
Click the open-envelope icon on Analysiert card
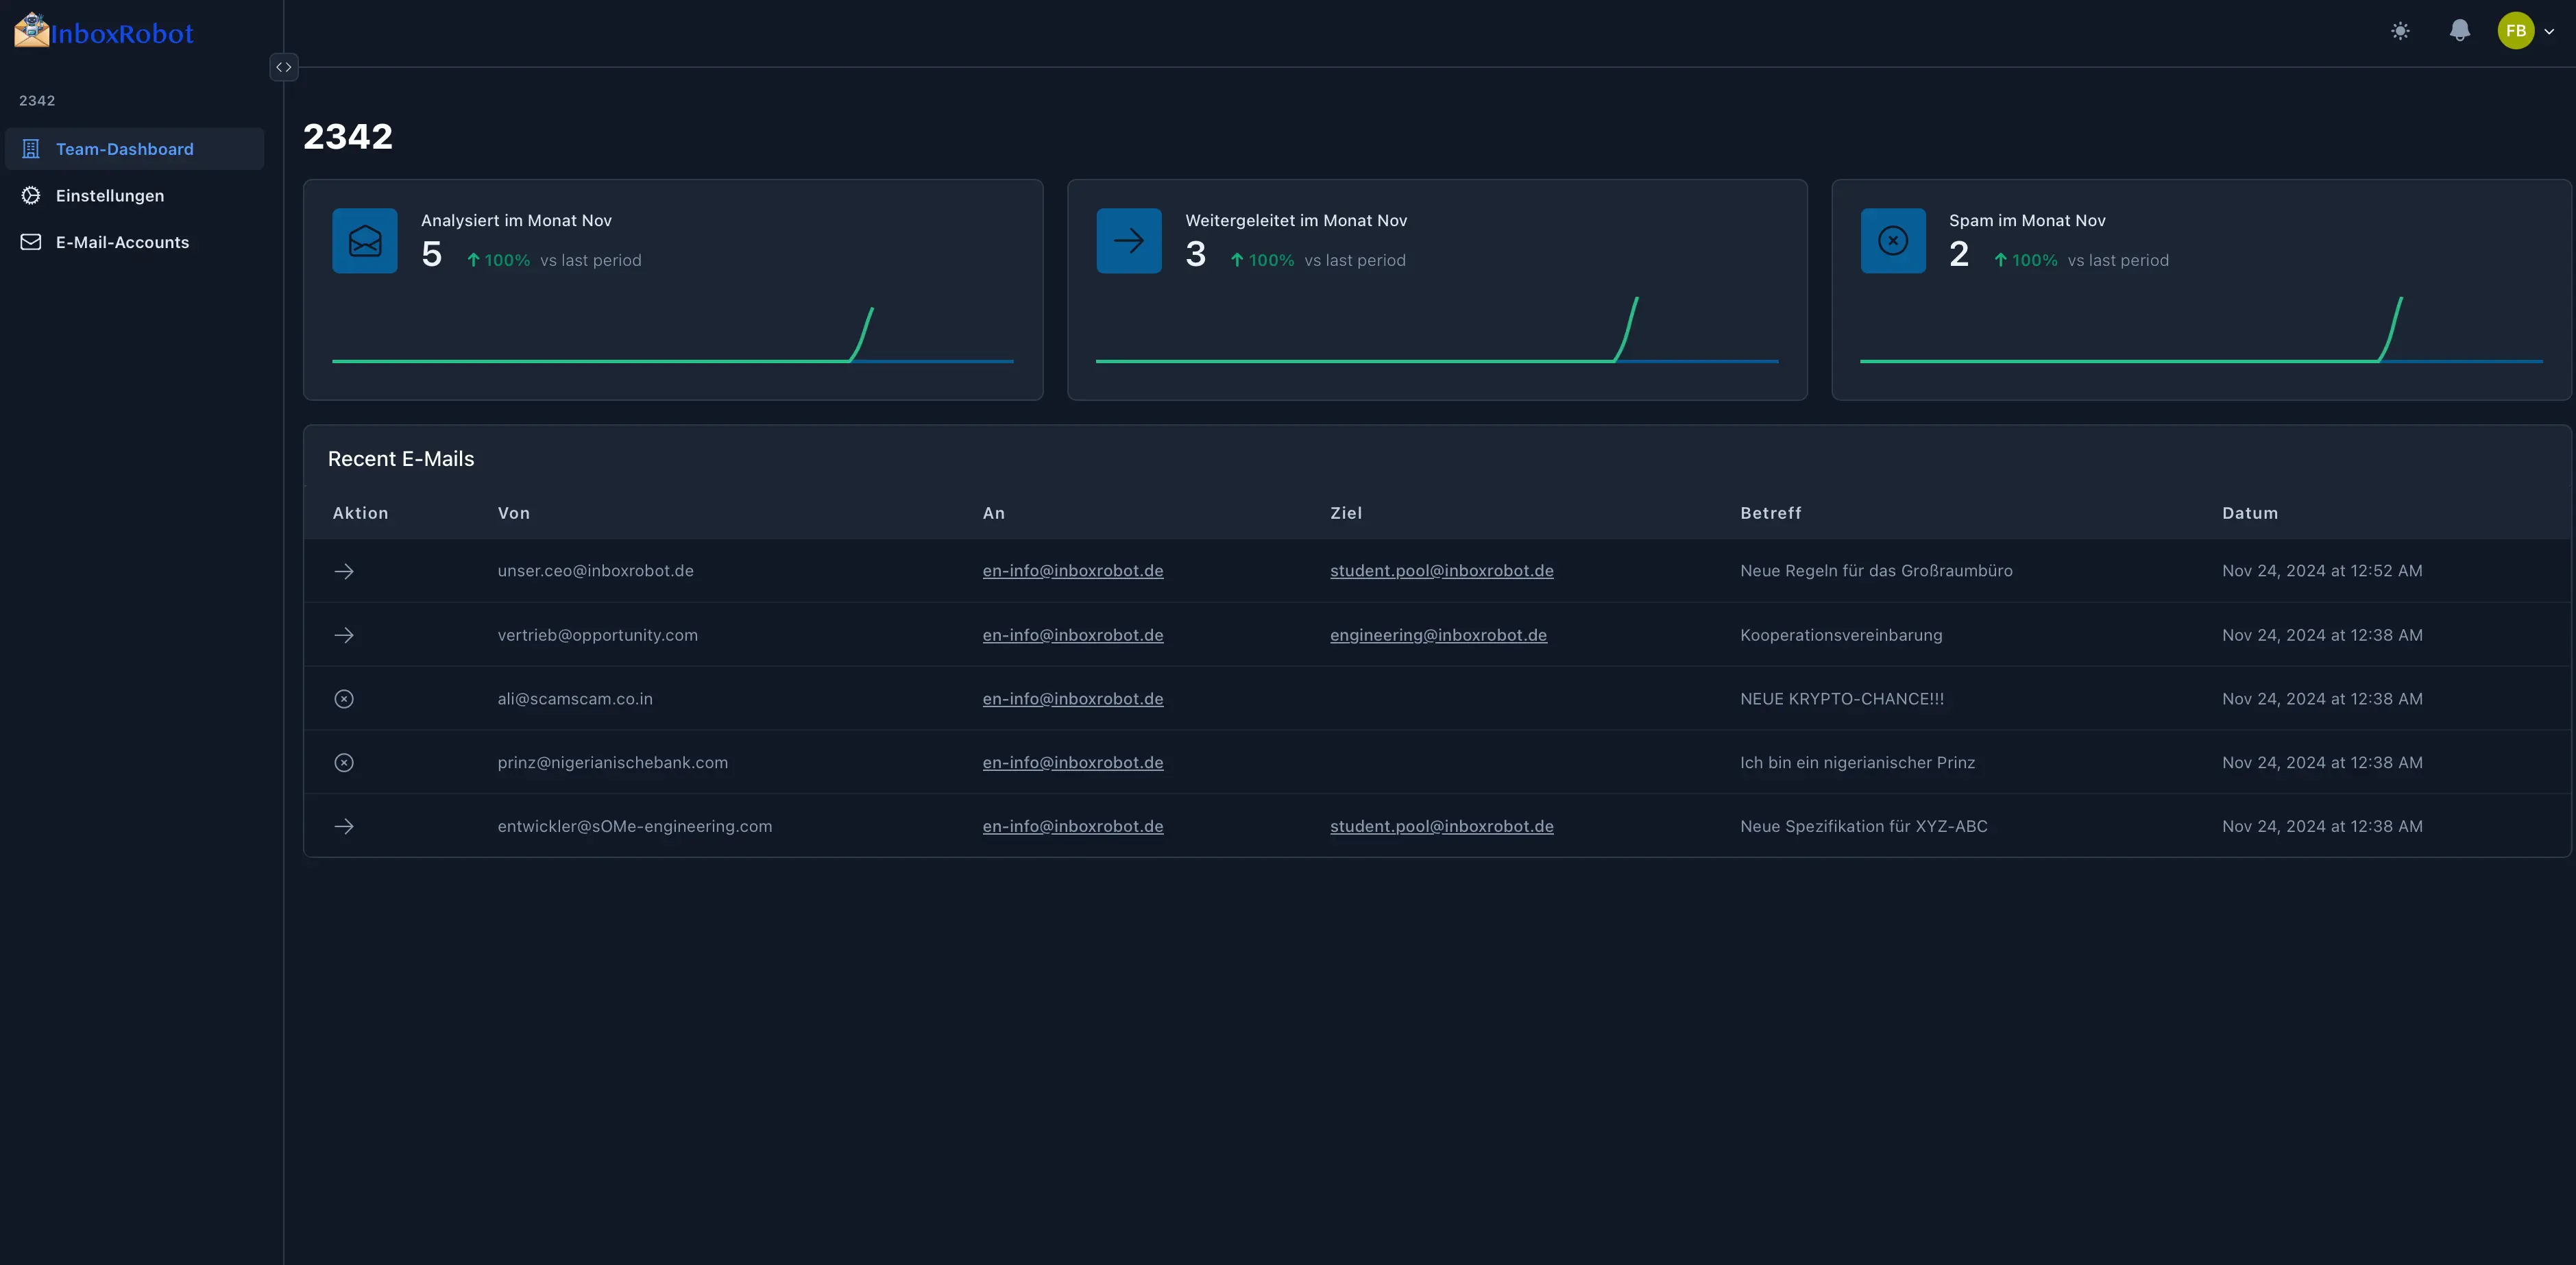coord(365,241)
